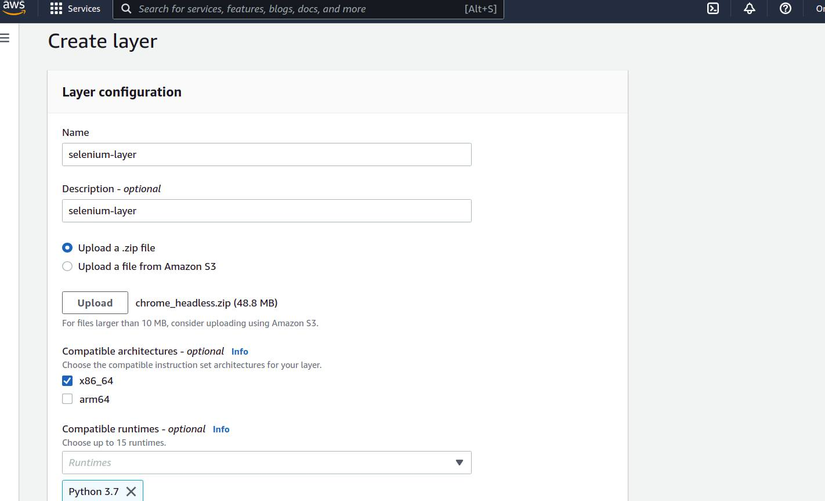825x501 pixels.
Task: Select Upload a .zip file option
Action: tap(67, 248)
